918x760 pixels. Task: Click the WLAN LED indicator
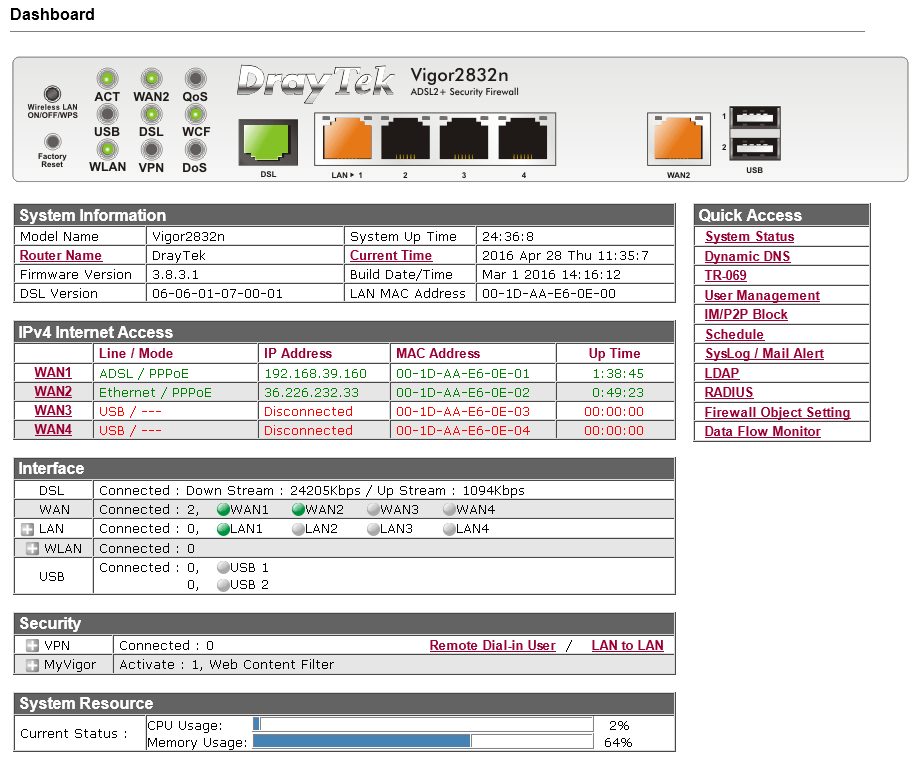pos(107,149)
